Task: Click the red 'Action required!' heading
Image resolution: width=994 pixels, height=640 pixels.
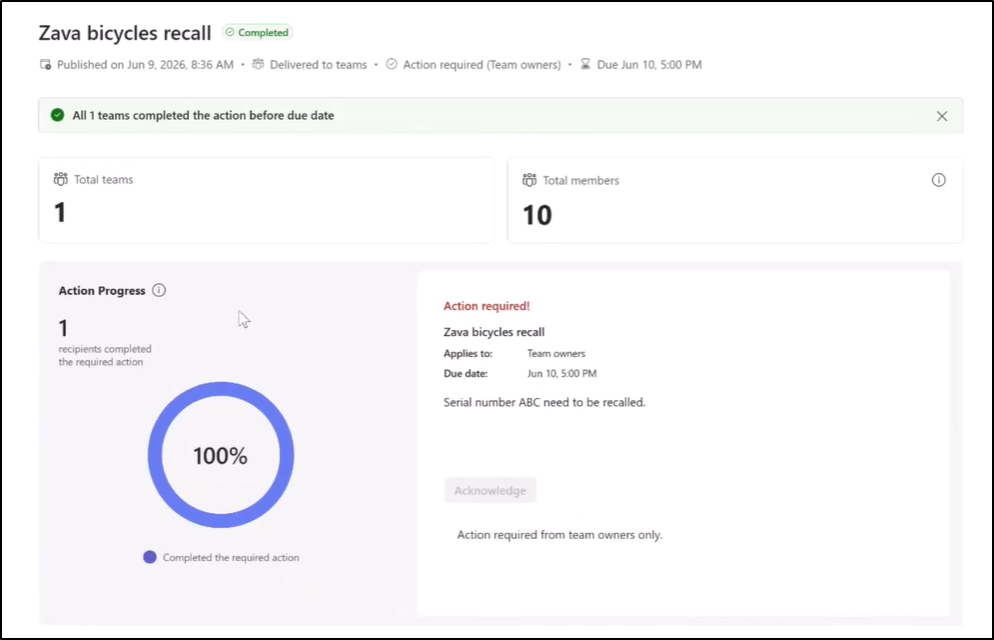Action: [x=486, y=306]
